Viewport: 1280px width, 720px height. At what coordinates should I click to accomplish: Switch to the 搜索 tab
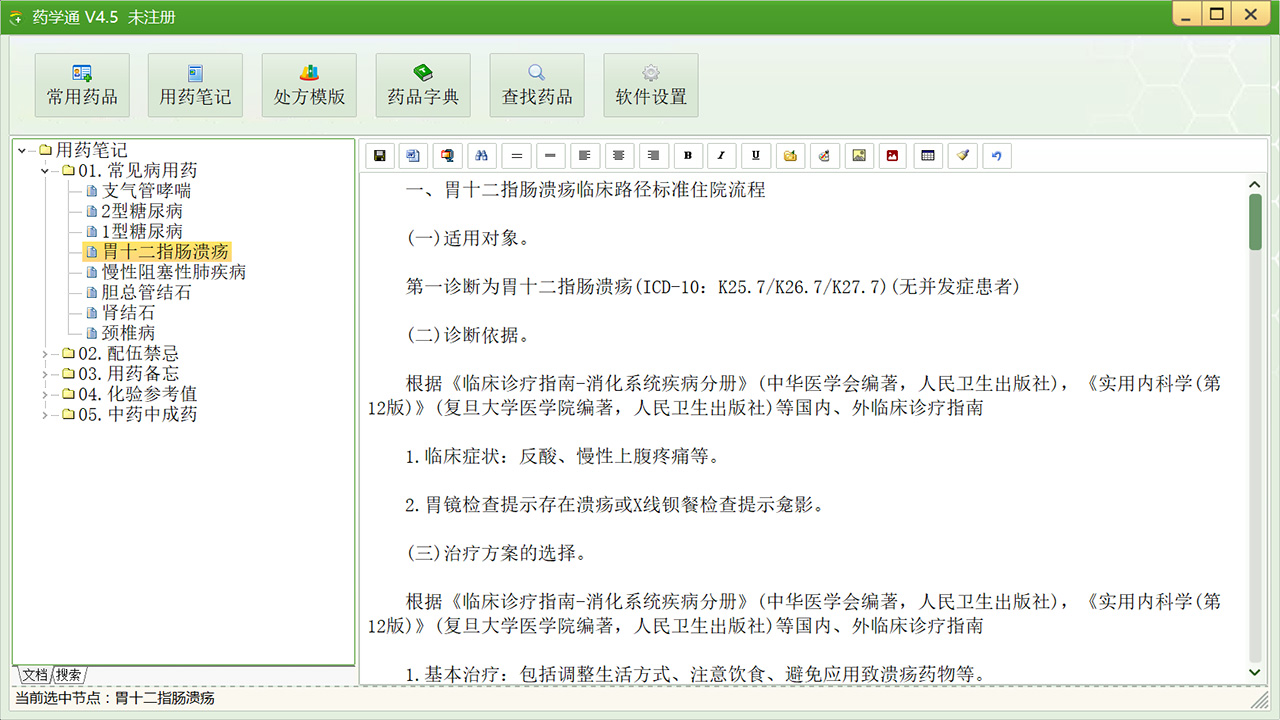(69, 675)
